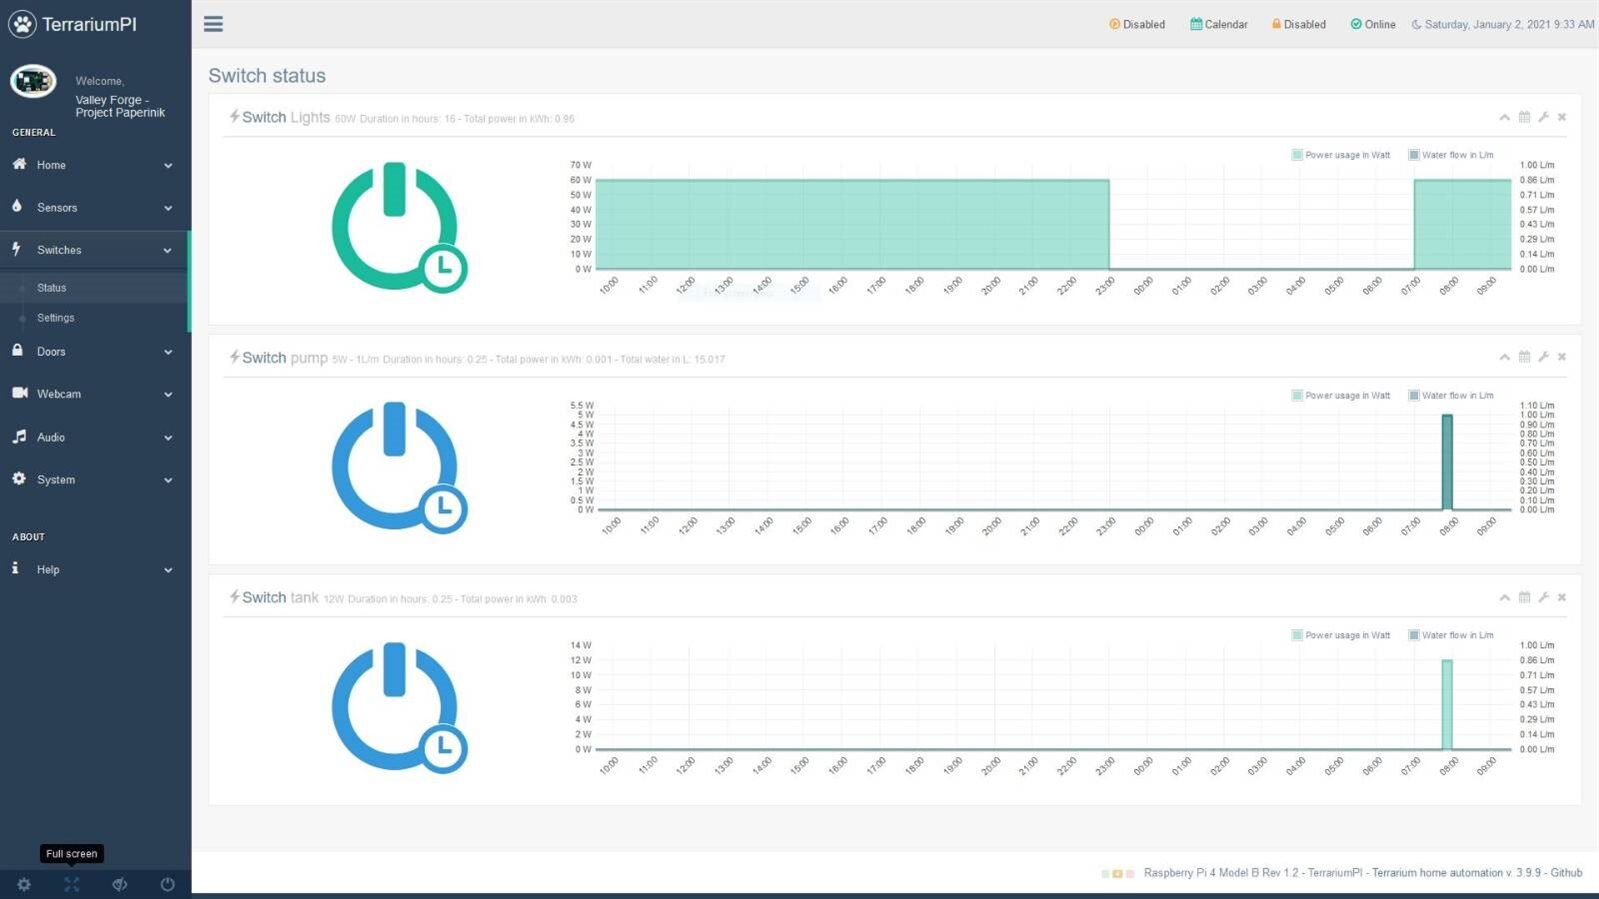Open wrench settings for Switch Lights
Screen dimensions: 1599x899
pos(1543,117)
